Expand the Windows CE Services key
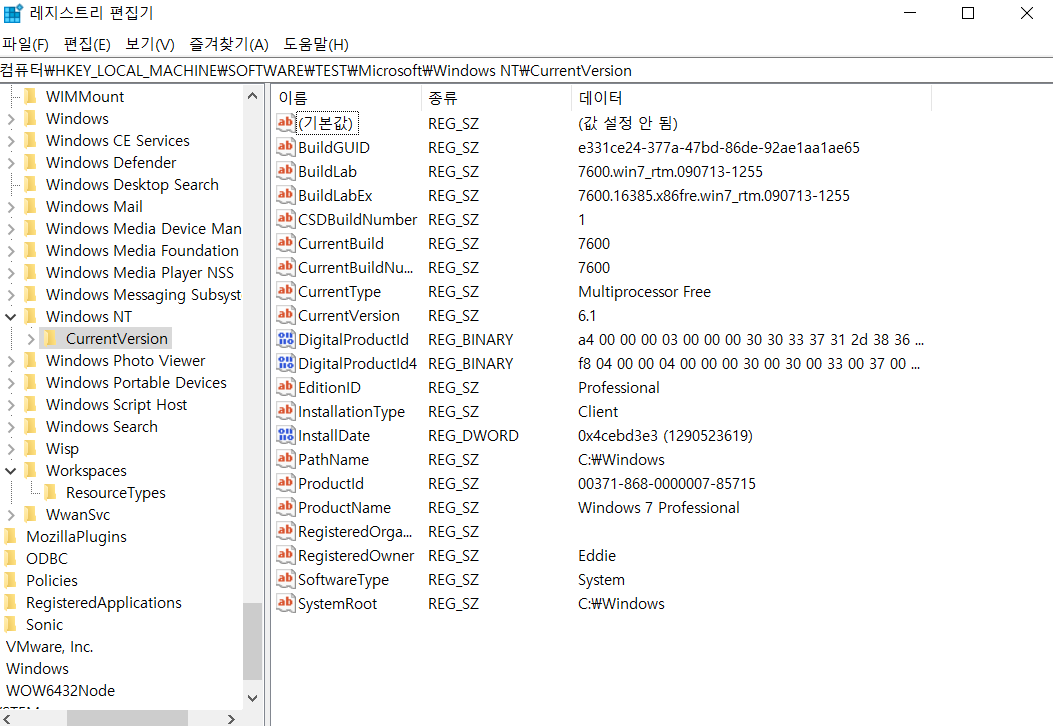The width and height of the screenshot is (1053, 726). point(11,141)
